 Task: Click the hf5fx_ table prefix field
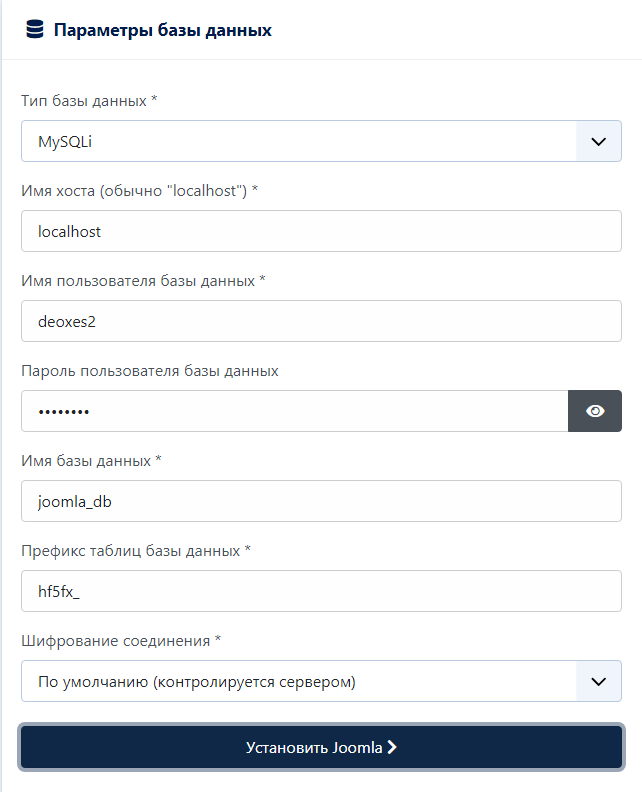[x=321, y=591]
